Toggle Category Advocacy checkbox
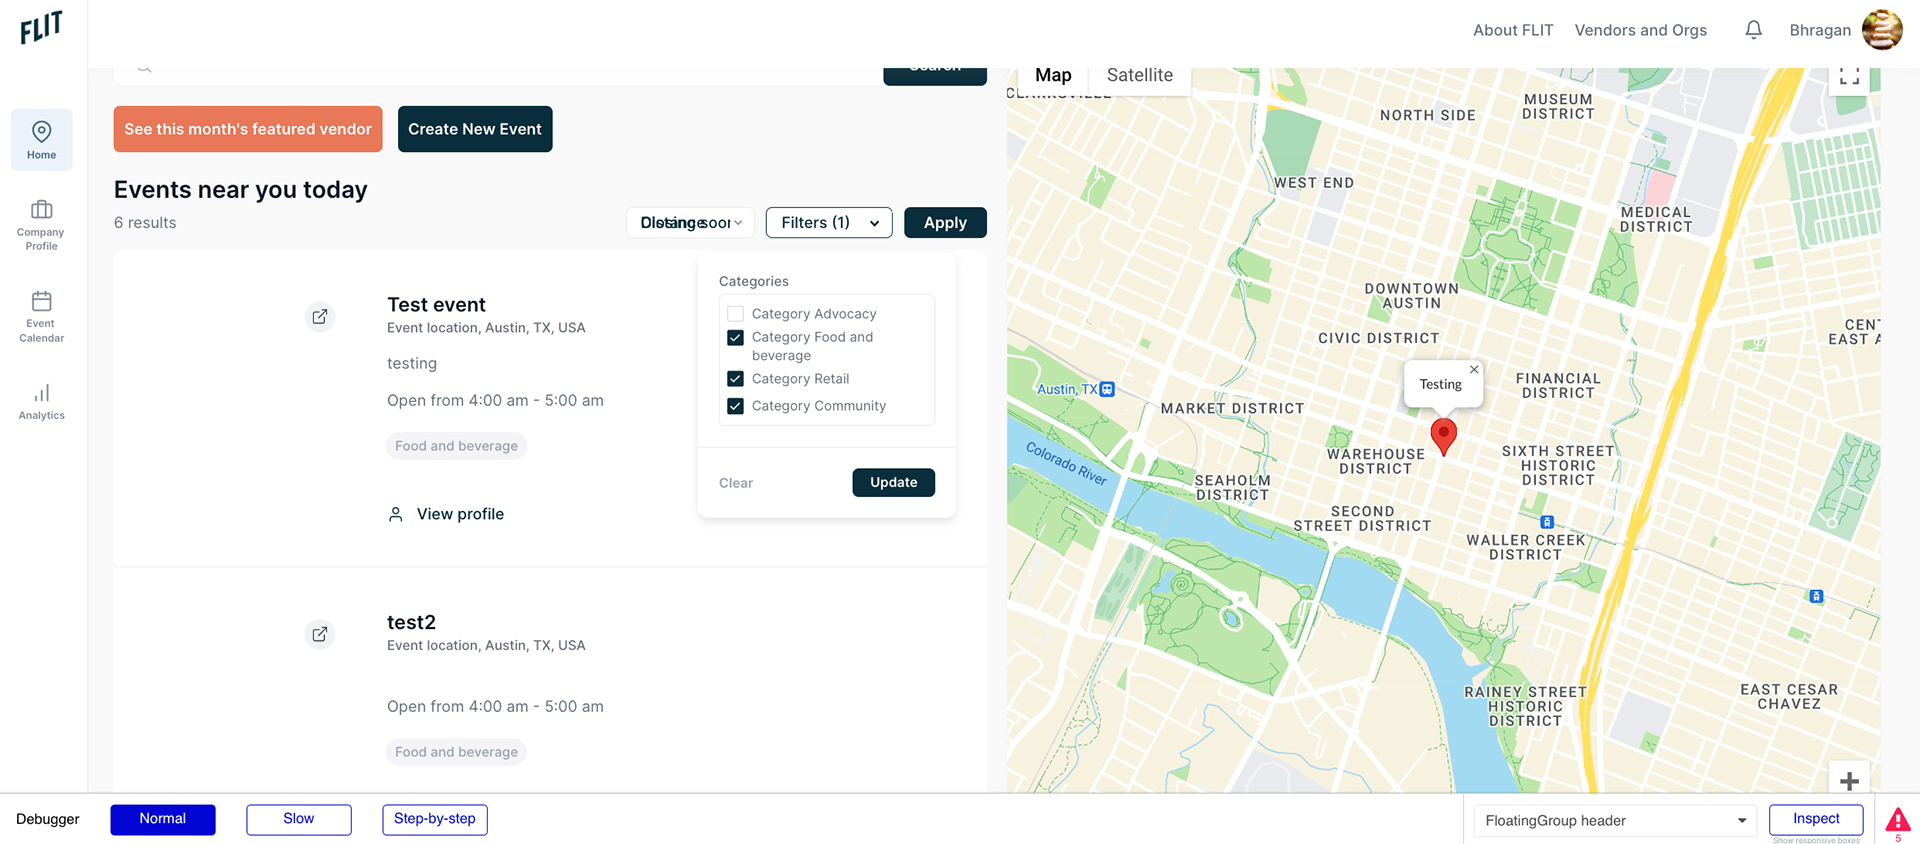1920x844 pixels. (735, 314)
